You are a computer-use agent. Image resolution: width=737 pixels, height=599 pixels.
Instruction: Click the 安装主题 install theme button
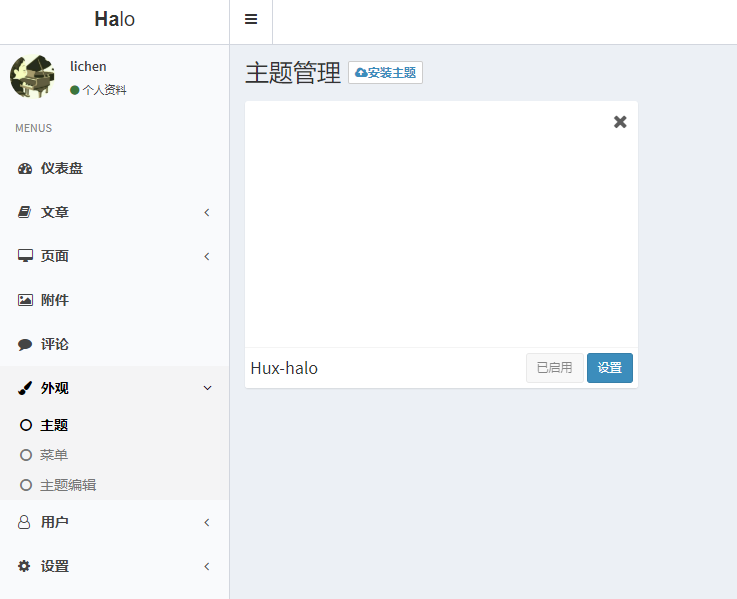point(385,72)
